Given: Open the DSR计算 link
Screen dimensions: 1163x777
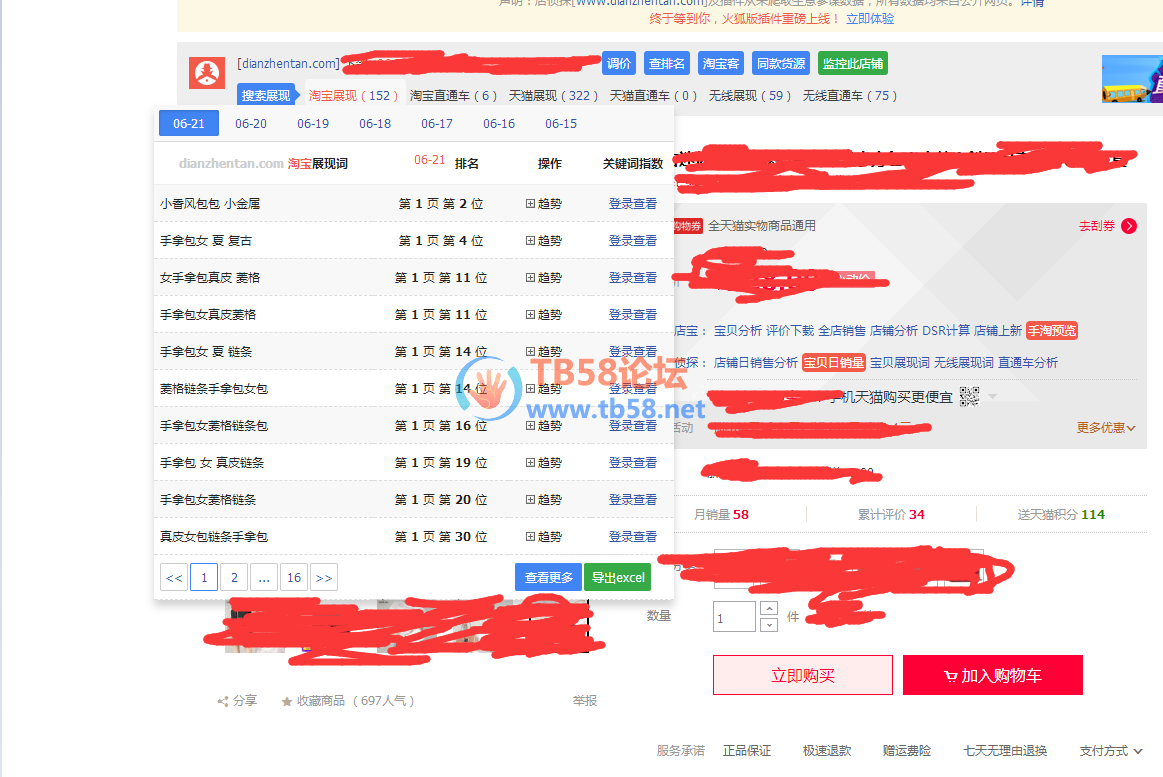Looking at the screenshot, I should click(x=946, y=331).
